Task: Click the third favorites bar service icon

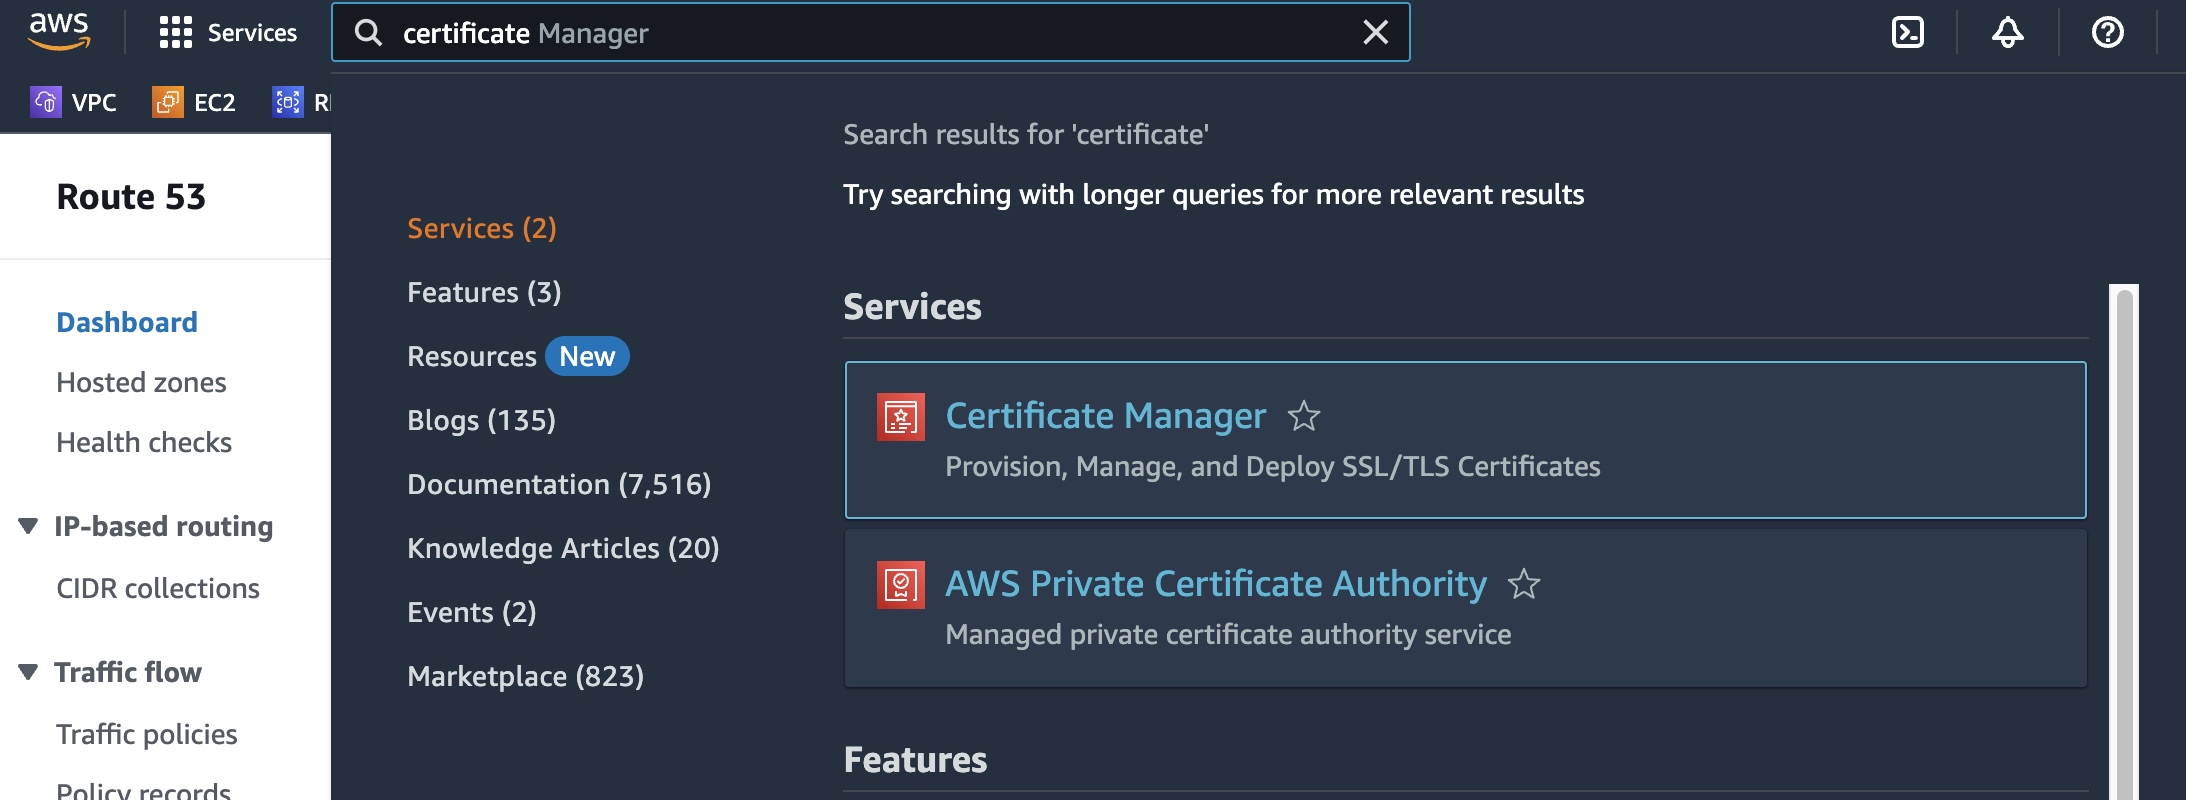Action: (x=288, y=102)
